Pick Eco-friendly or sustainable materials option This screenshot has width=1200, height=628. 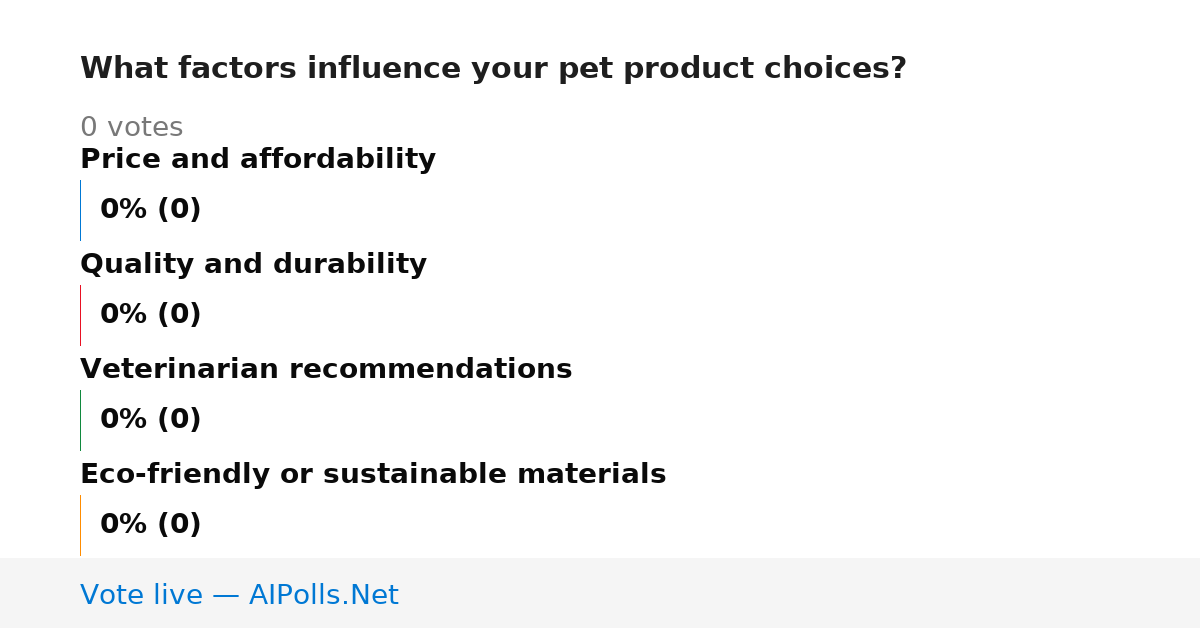[x=373, y=474]
